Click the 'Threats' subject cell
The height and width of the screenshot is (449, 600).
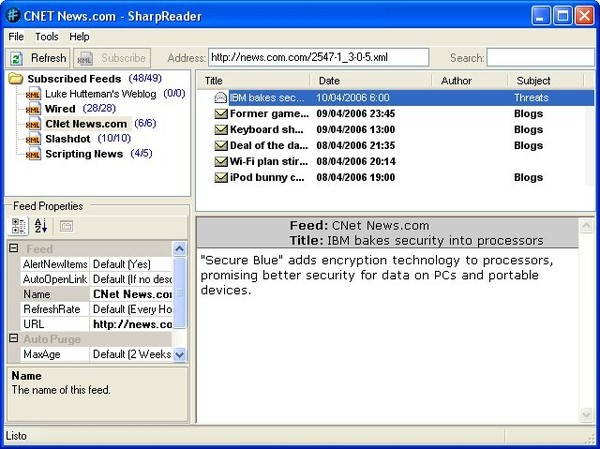tap(531, 98)
